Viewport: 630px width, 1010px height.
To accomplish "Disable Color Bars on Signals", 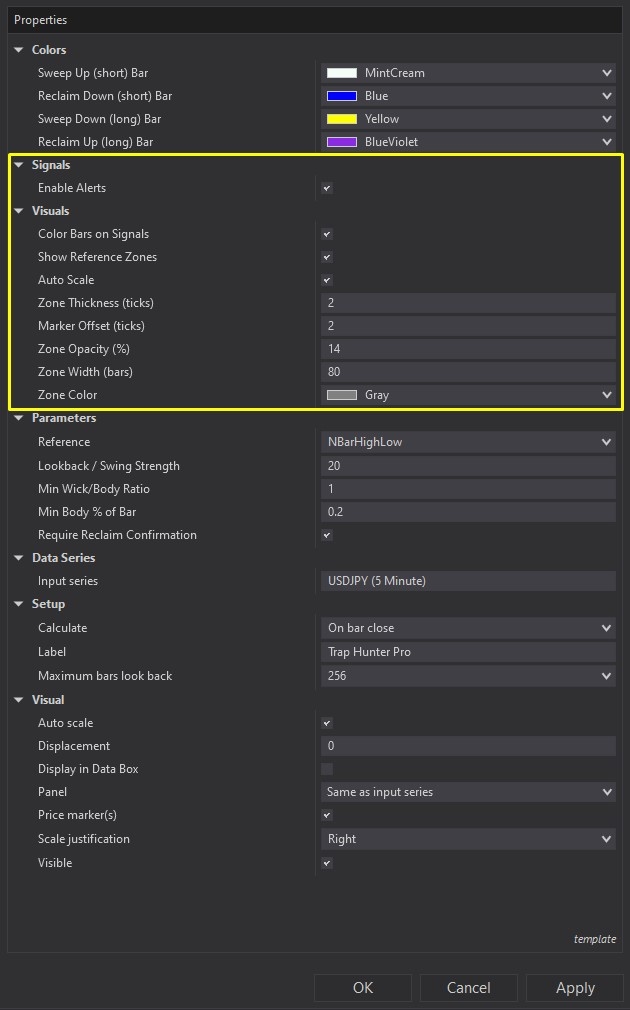I will [x=326, y=233].
